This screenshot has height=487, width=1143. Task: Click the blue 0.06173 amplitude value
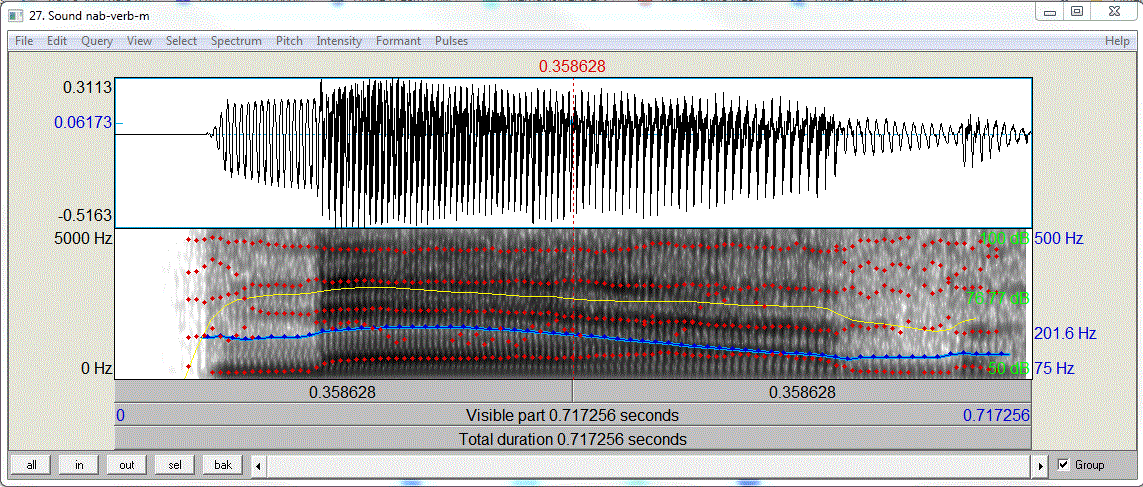click(x=81, y=123)
